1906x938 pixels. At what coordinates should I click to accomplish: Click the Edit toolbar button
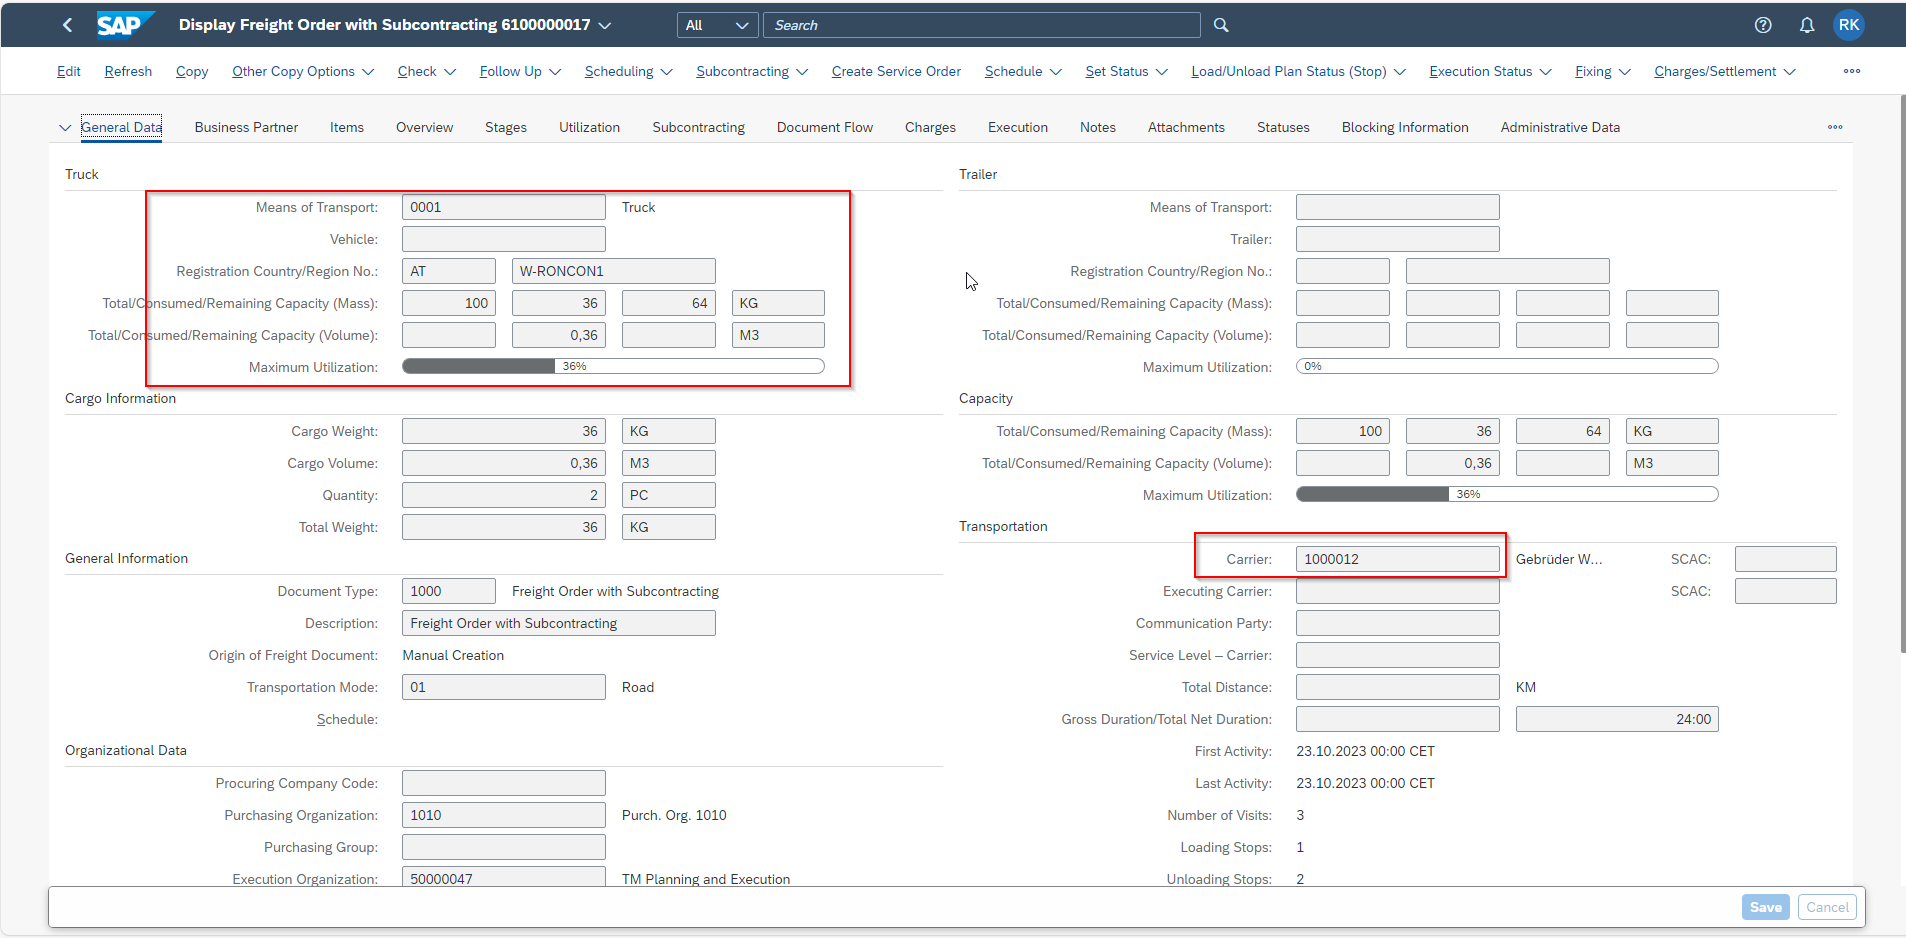point(69,71)
